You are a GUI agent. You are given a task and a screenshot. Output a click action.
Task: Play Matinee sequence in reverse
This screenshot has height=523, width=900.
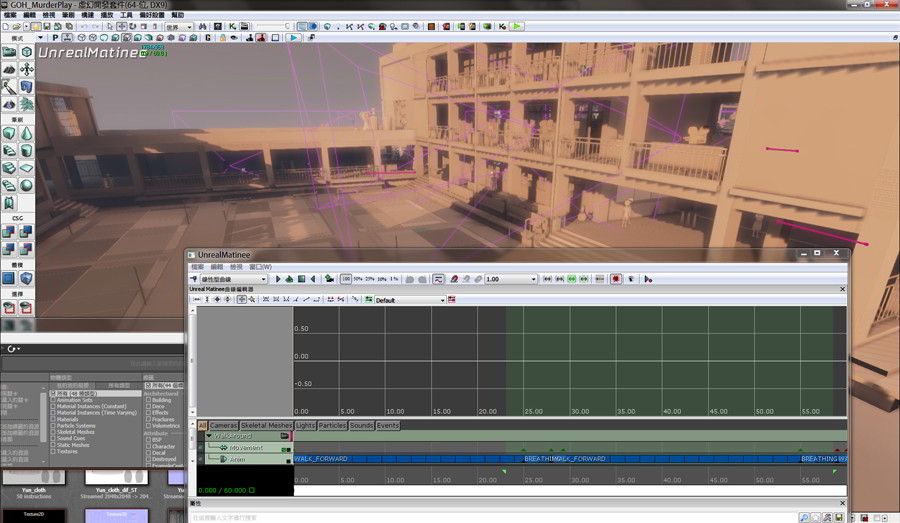[313, 279]
